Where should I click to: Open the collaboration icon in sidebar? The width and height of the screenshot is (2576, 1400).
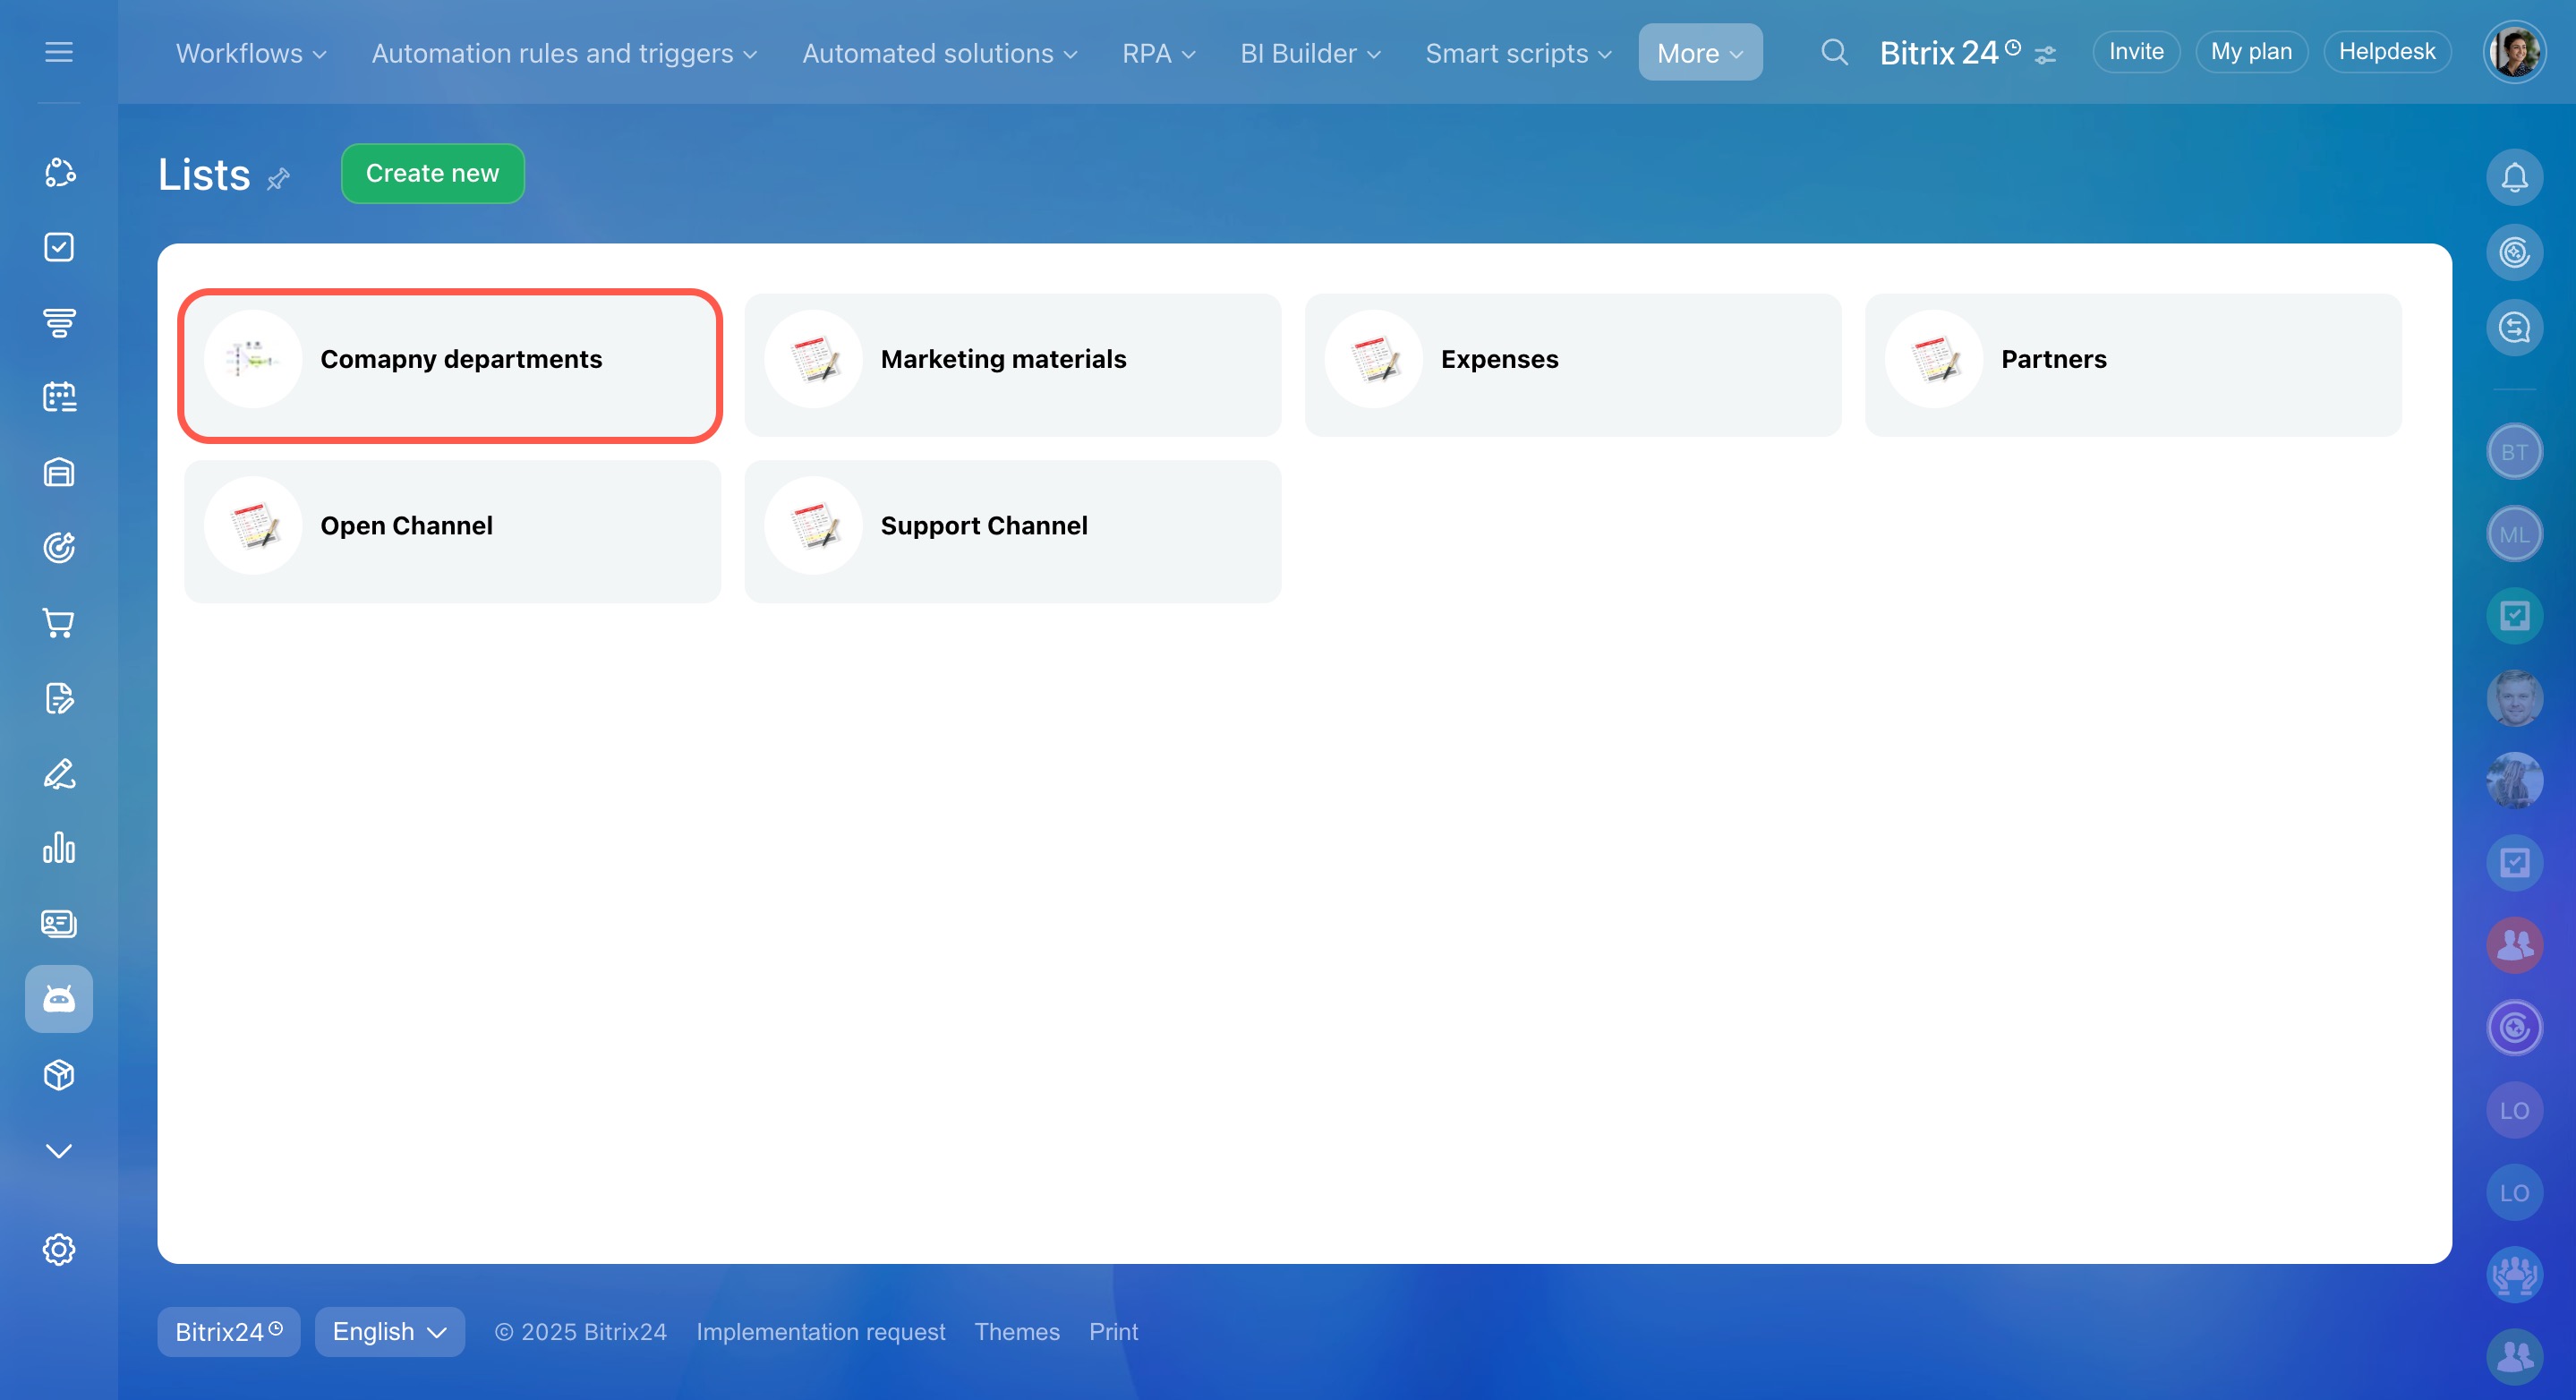pos(59,172)
